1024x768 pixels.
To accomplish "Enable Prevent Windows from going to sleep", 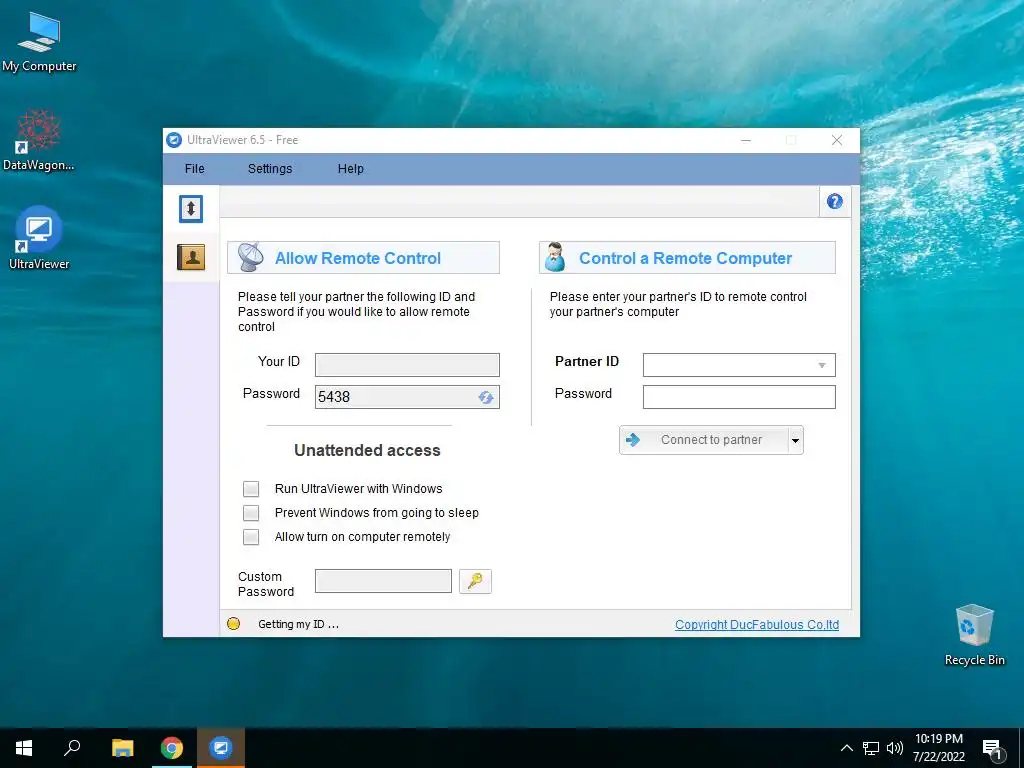I will tap(251, 513).
